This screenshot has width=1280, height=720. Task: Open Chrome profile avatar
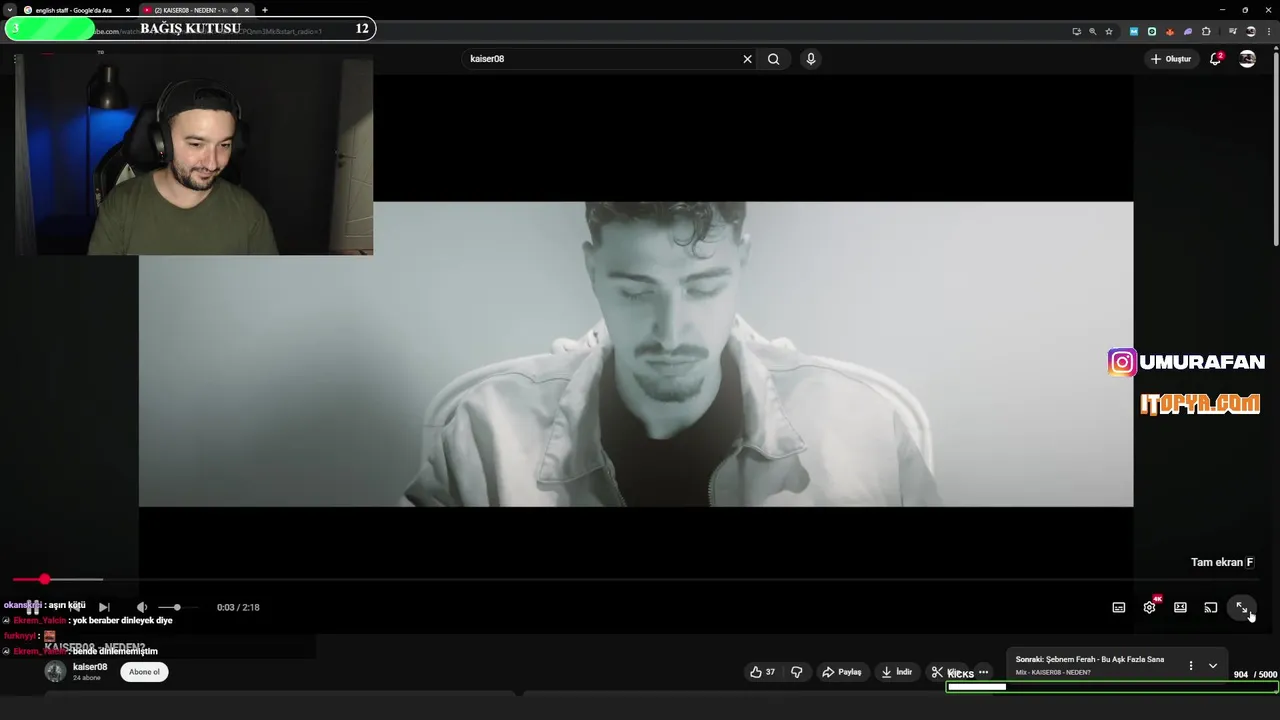(x=1251, y=31)
